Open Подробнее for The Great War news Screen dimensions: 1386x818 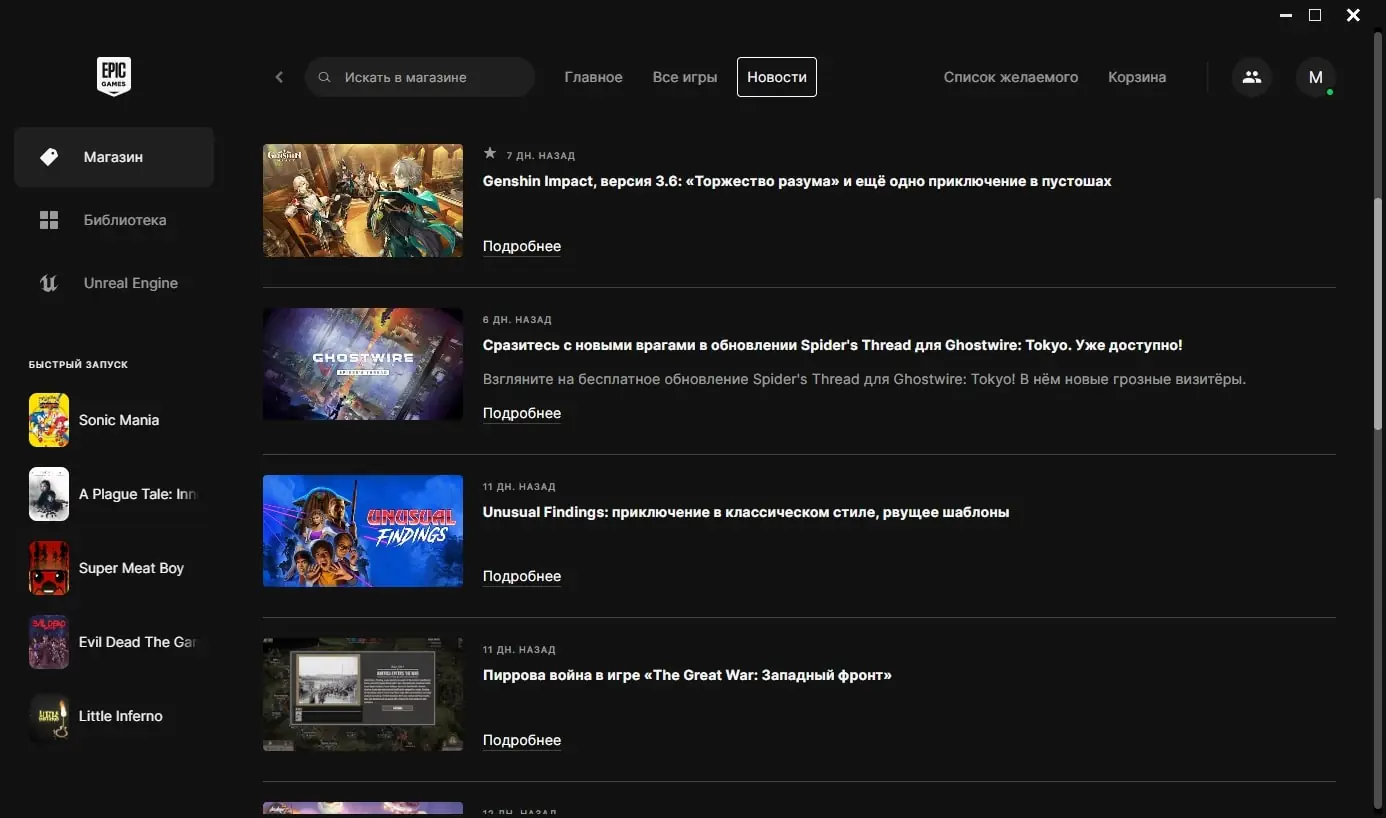pyautogui.click(x=522, y=740)
